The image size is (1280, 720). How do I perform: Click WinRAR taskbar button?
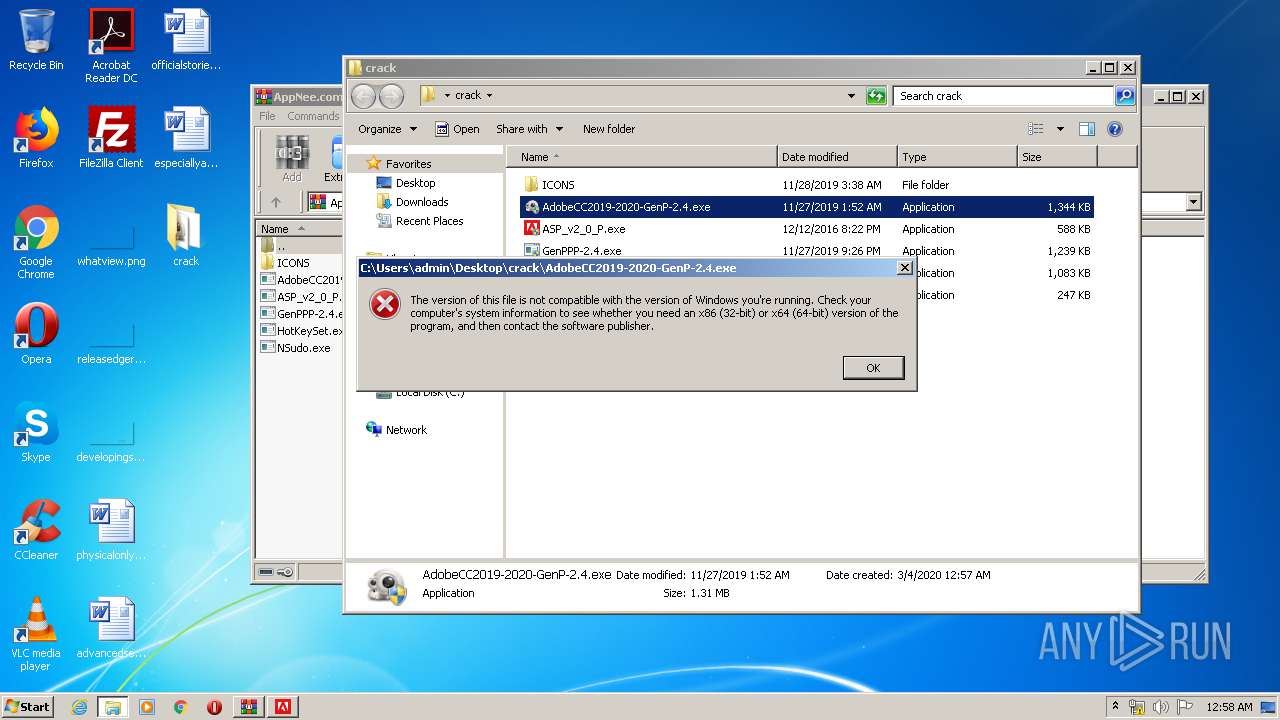pyautogui.click(x=249, y=707)
